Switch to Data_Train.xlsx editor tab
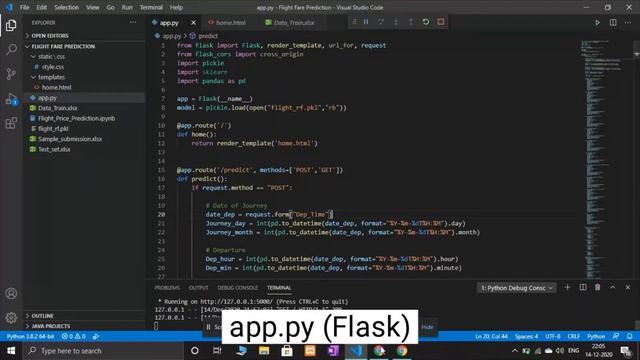This screenshot has width=640, height=360. (x=294, y=22)
